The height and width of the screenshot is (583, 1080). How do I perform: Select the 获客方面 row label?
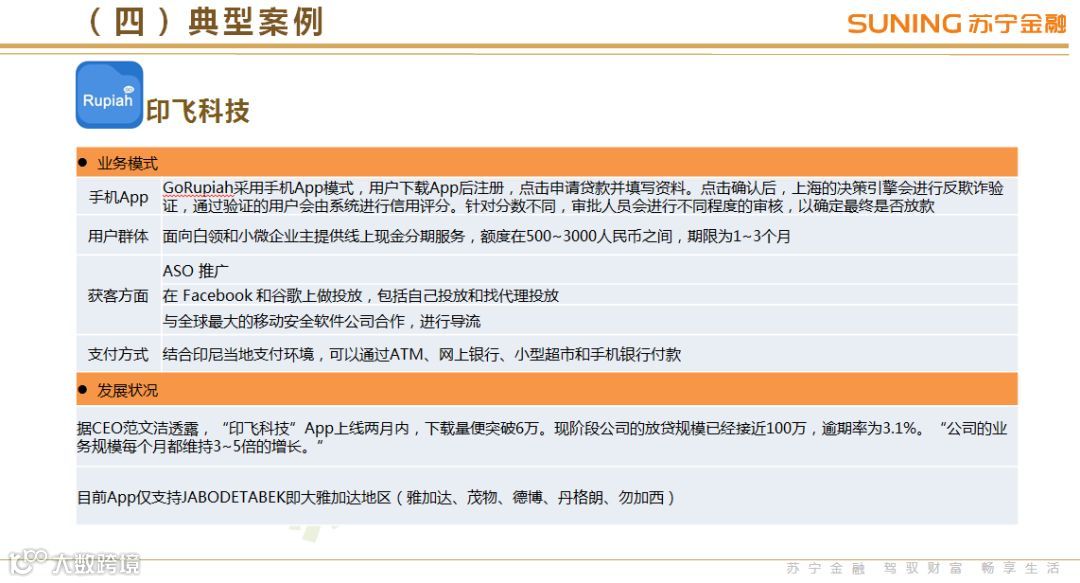click(118, 296)
